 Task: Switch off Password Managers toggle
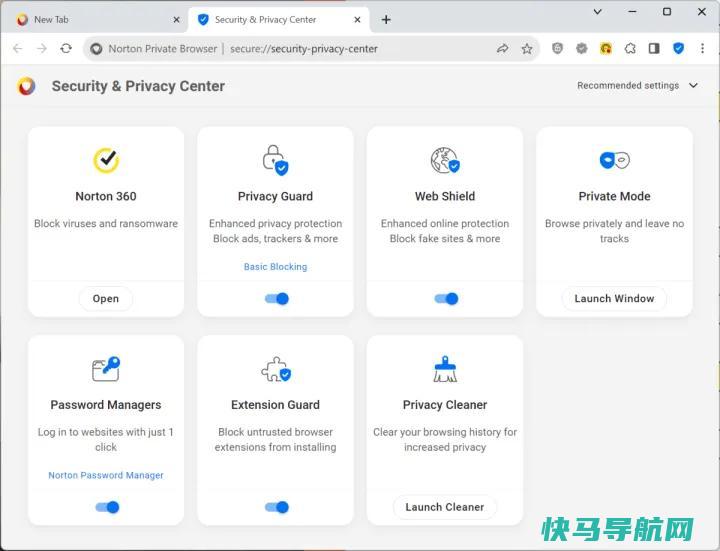(107, 507)
